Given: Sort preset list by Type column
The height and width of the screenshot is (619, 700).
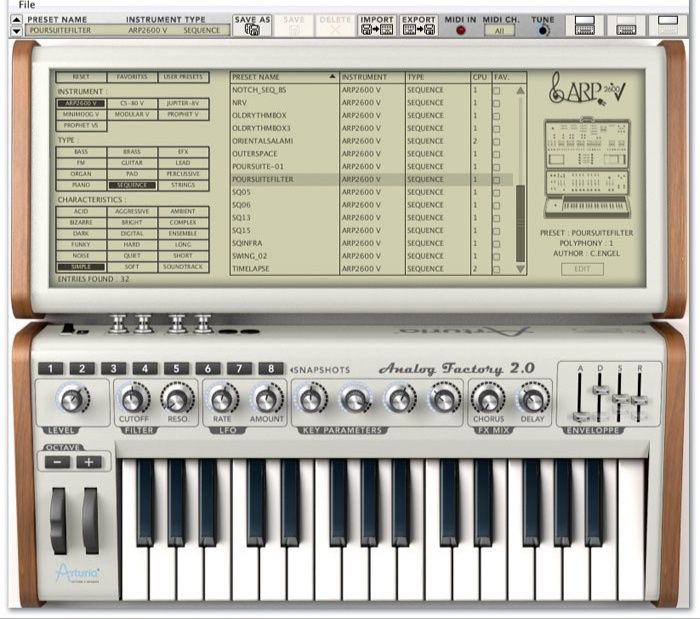Looking at the screenshot, I should (x=438, y=77).
